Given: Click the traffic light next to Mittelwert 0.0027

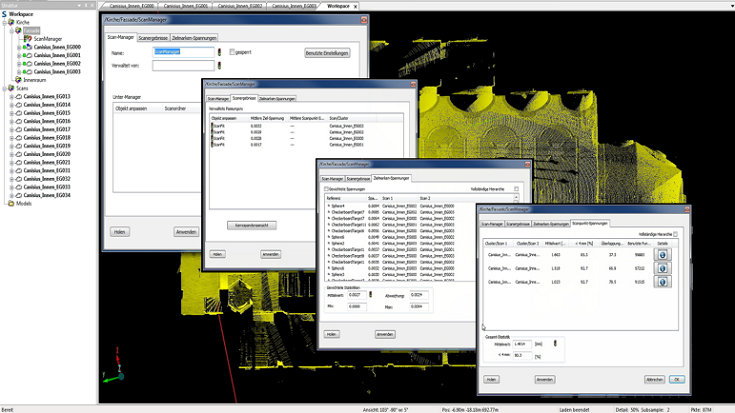Looking at the screenshot, I should 371,294.
